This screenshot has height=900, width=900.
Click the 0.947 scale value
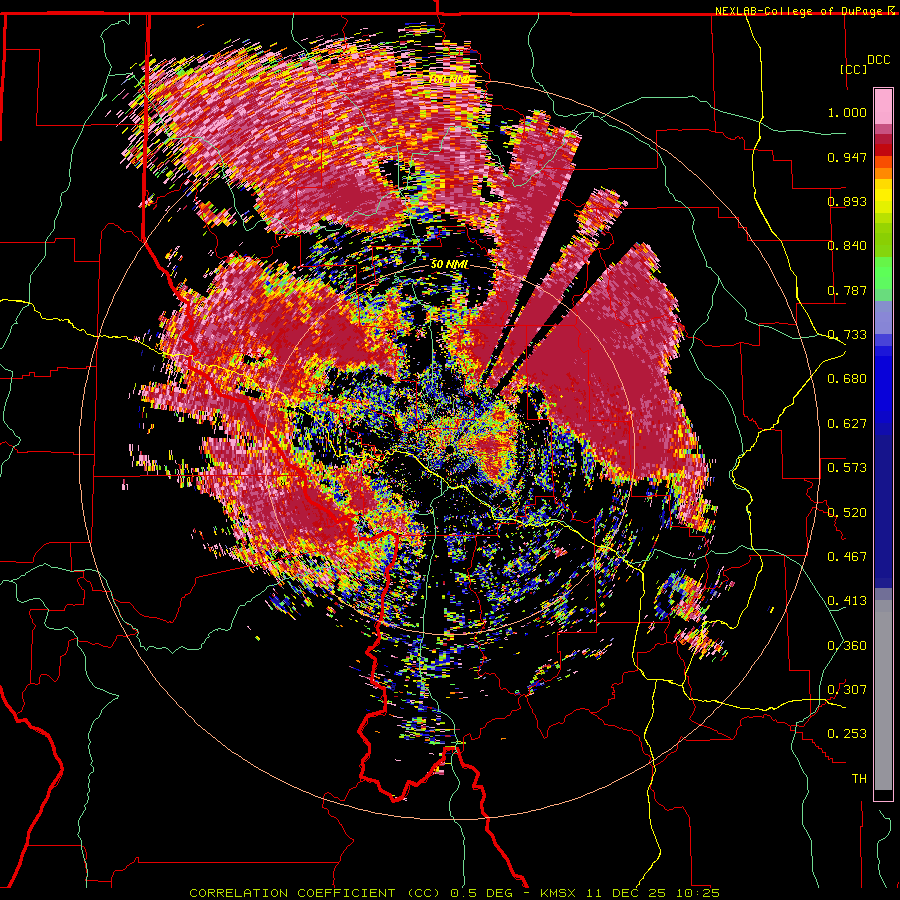point(847,157)
